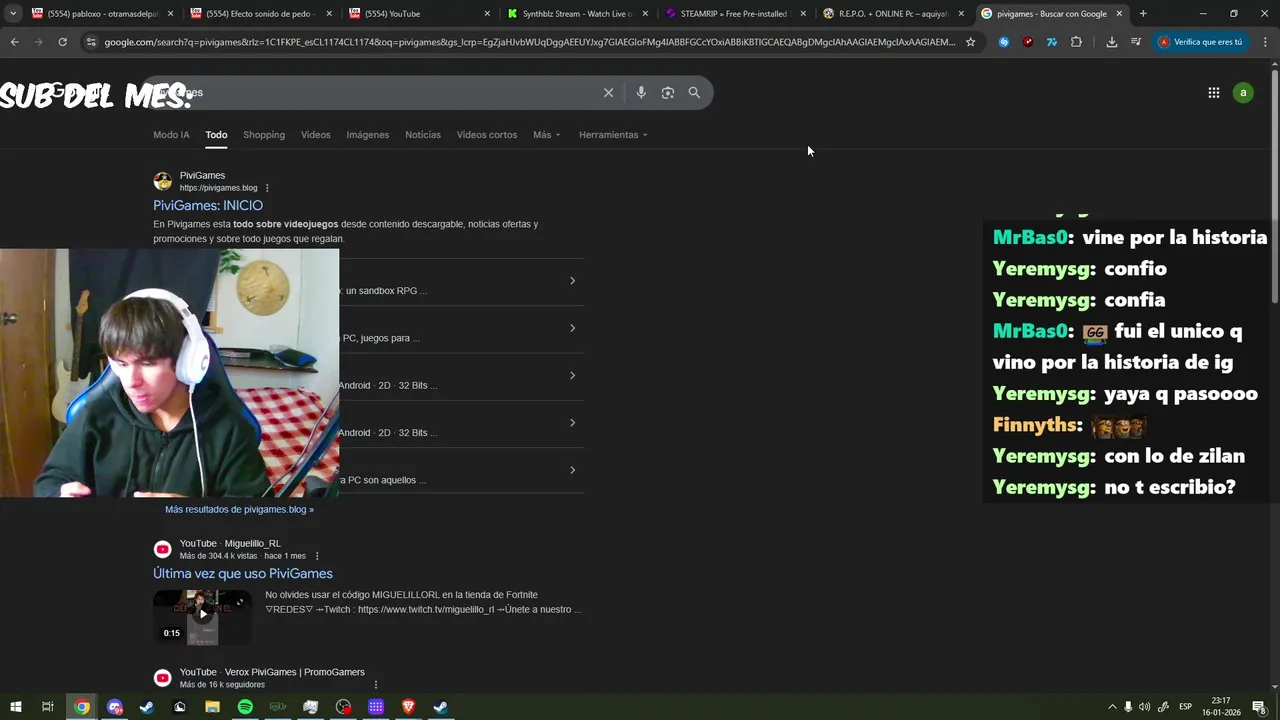Open Chrome three-dot menu
Viewport: 1280px width, 720px height.
(1263, 42)
